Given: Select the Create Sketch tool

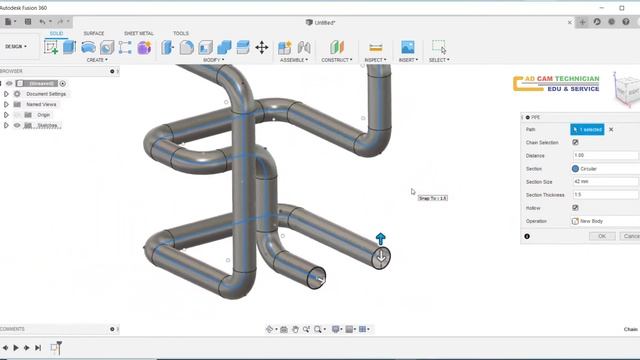Looking at the screenshot, I should pos(51,47).
